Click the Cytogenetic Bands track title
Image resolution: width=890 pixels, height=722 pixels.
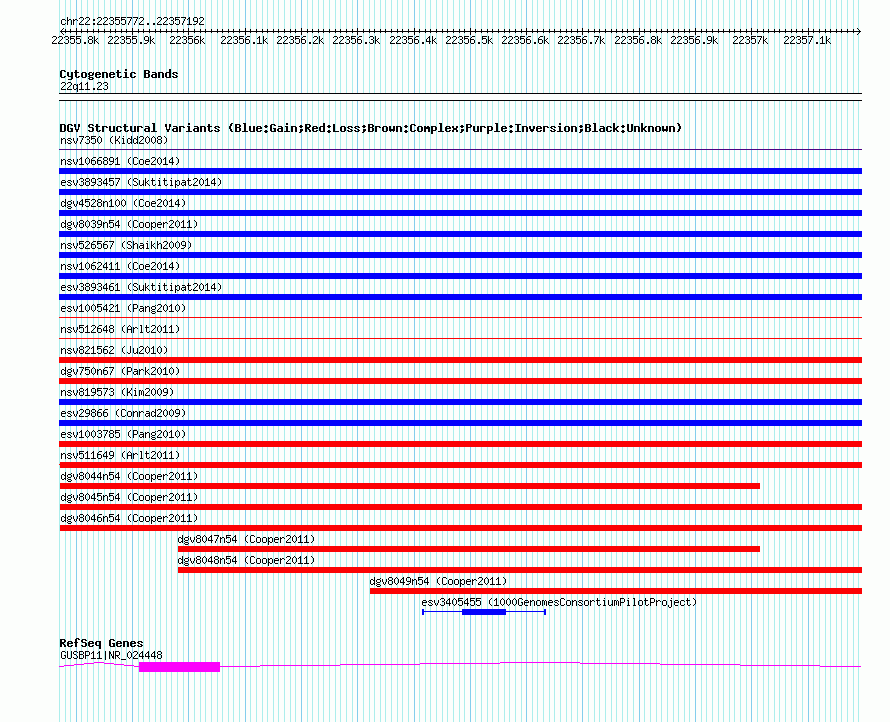coord(119,74)
